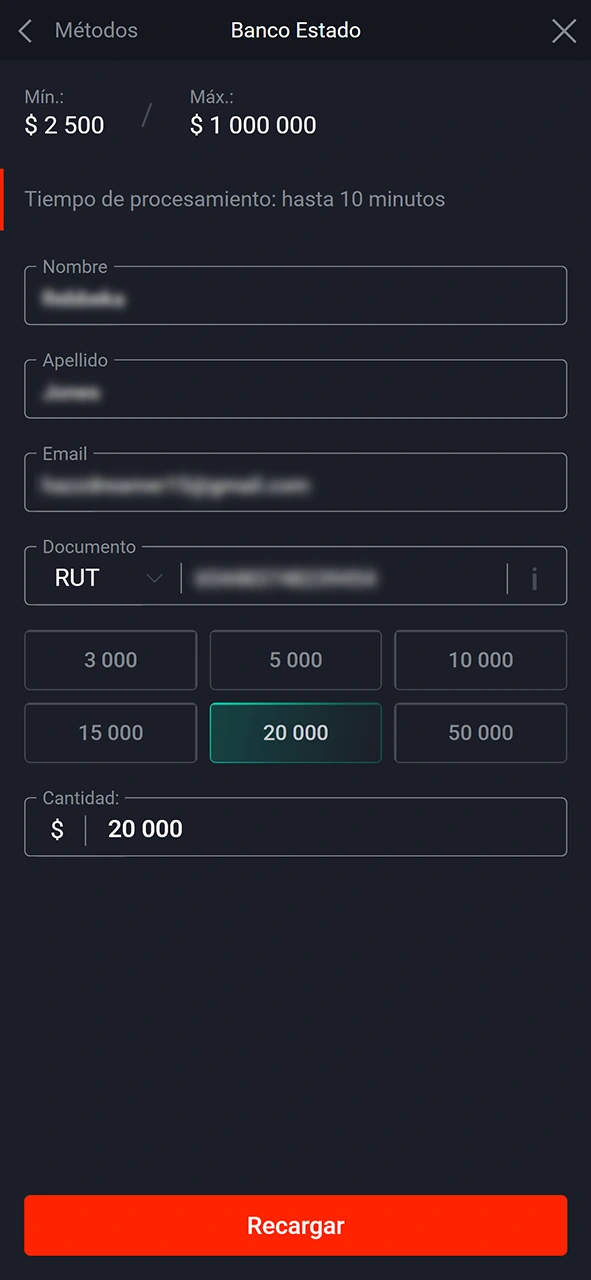591x1280 pixels.
Task: Click the dollar sign currency icon
Action: (x=57, y=829)
